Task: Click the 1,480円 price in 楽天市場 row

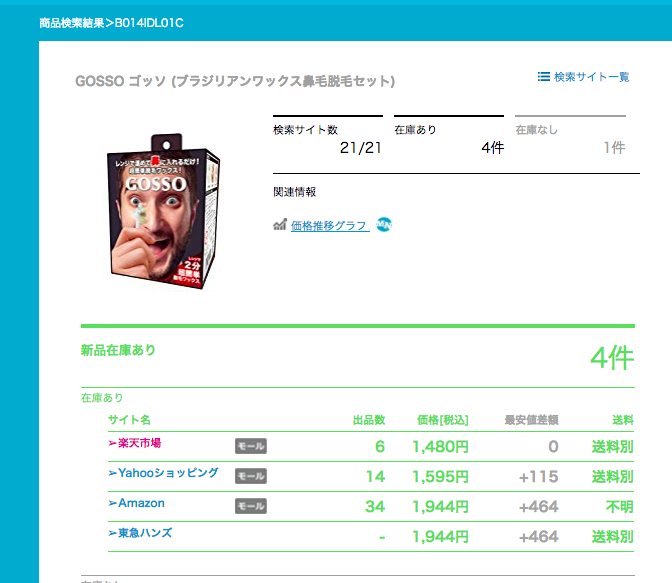Action: pyautogui.click(x=440, y=447)
